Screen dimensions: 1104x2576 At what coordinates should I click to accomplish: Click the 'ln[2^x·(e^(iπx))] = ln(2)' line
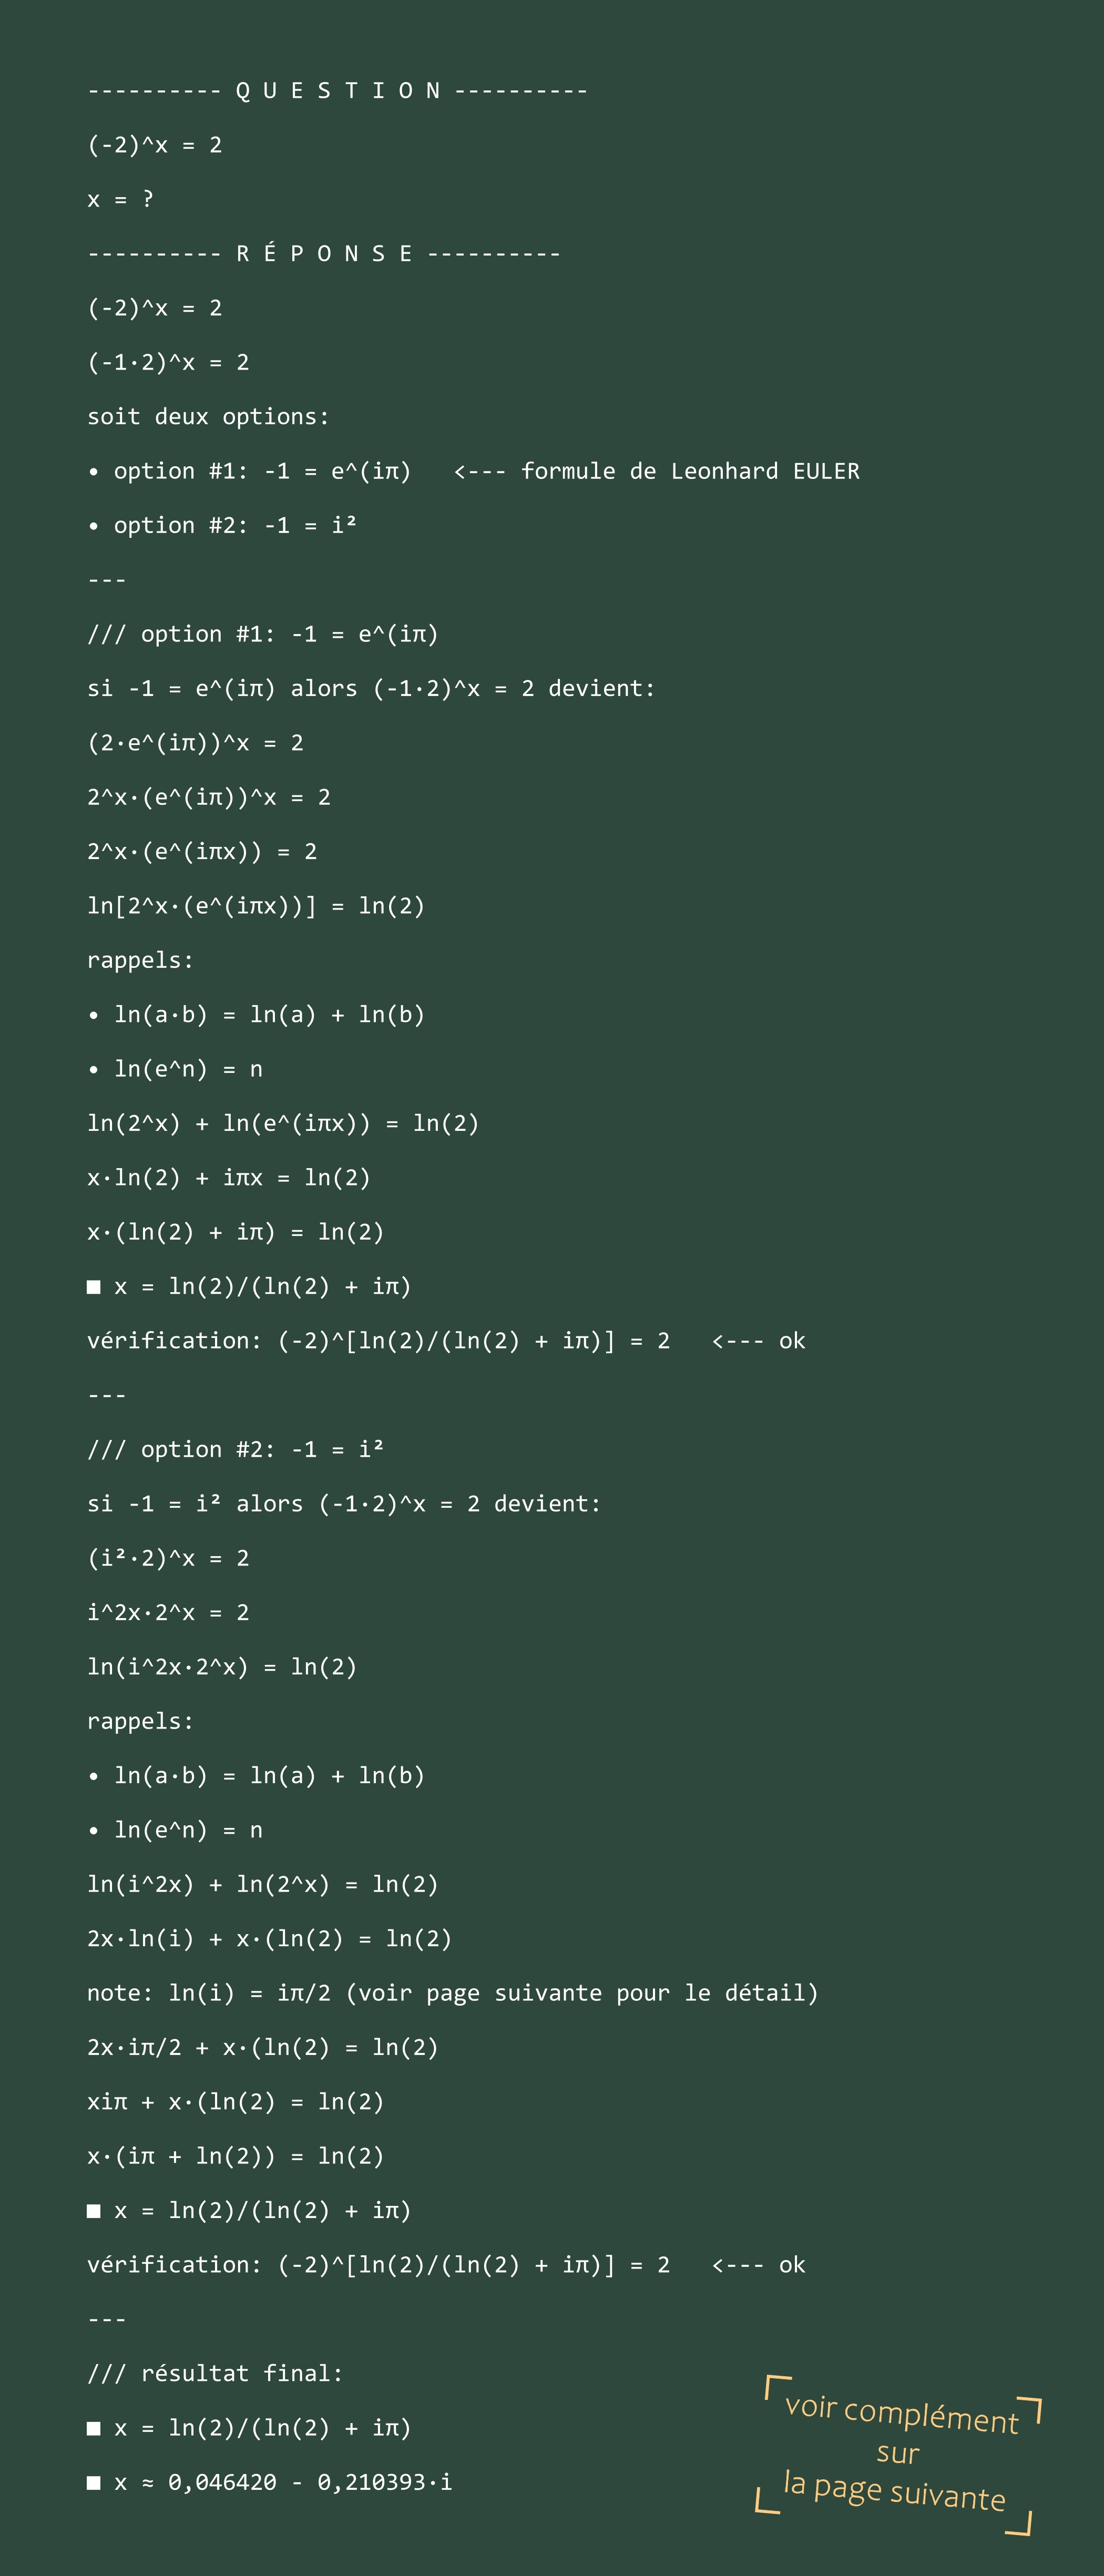[x=256, y=906]
